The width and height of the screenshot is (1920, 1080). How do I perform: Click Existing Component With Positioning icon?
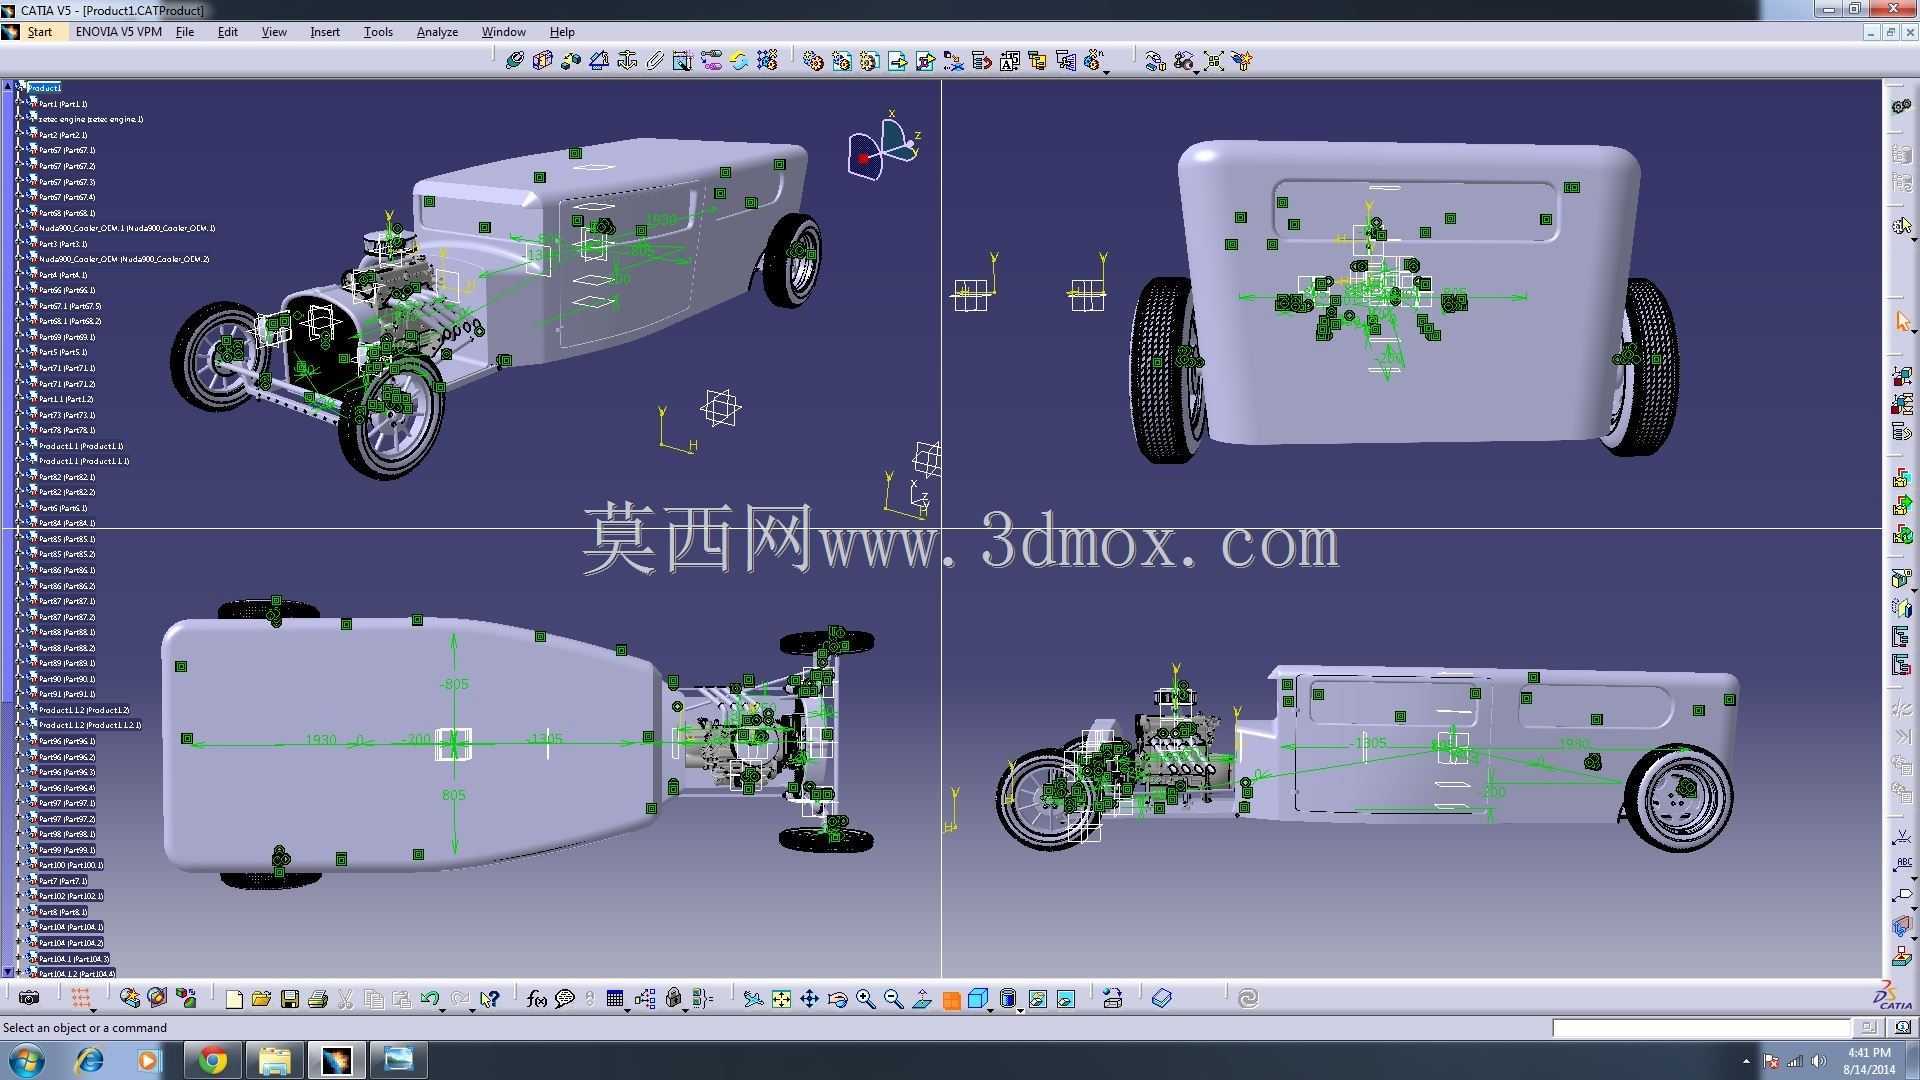(925, 61)
